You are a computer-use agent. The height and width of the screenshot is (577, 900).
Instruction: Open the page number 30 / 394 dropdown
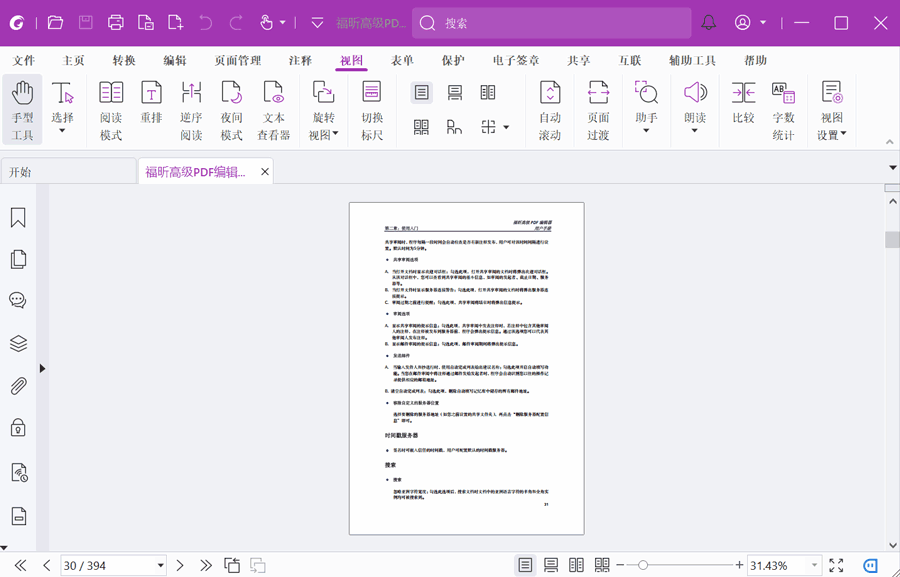pyautogui.click(x=161, y=566)
